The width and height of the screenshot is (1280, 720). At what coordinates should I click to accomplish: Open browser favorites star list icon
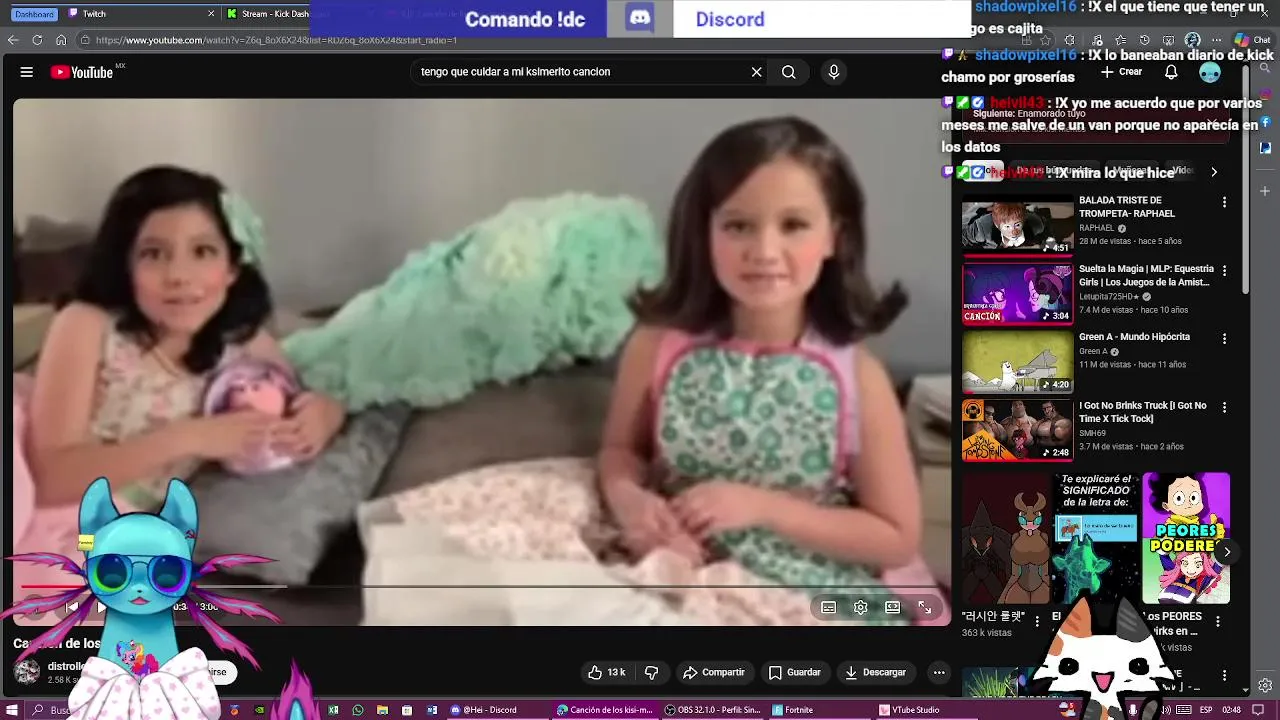1121,40
